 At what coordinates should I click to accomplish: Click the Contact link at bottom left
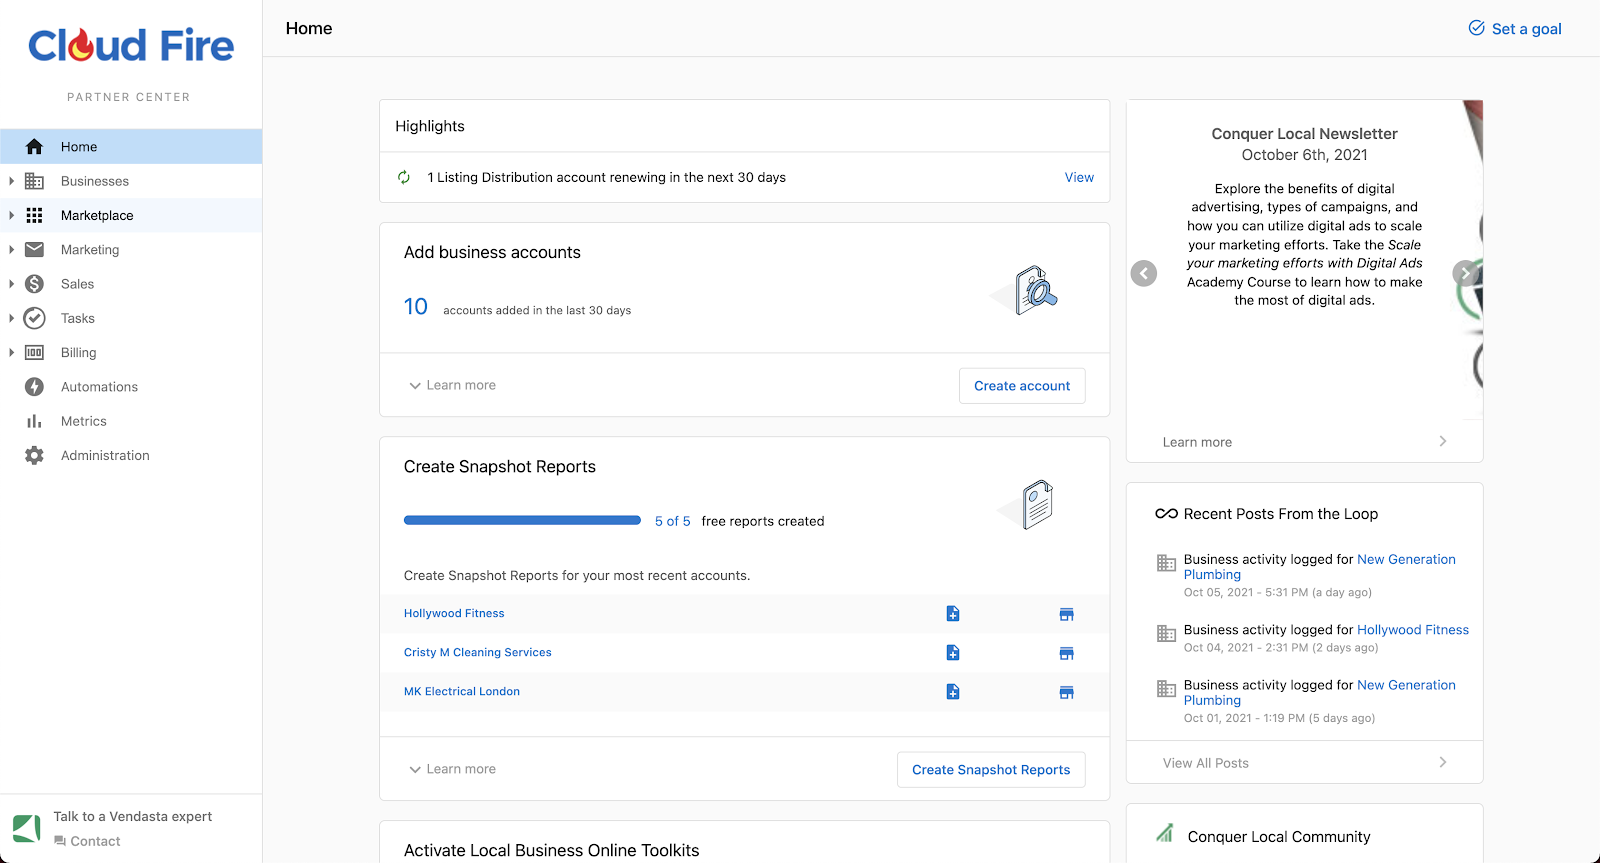click(87, 841)
